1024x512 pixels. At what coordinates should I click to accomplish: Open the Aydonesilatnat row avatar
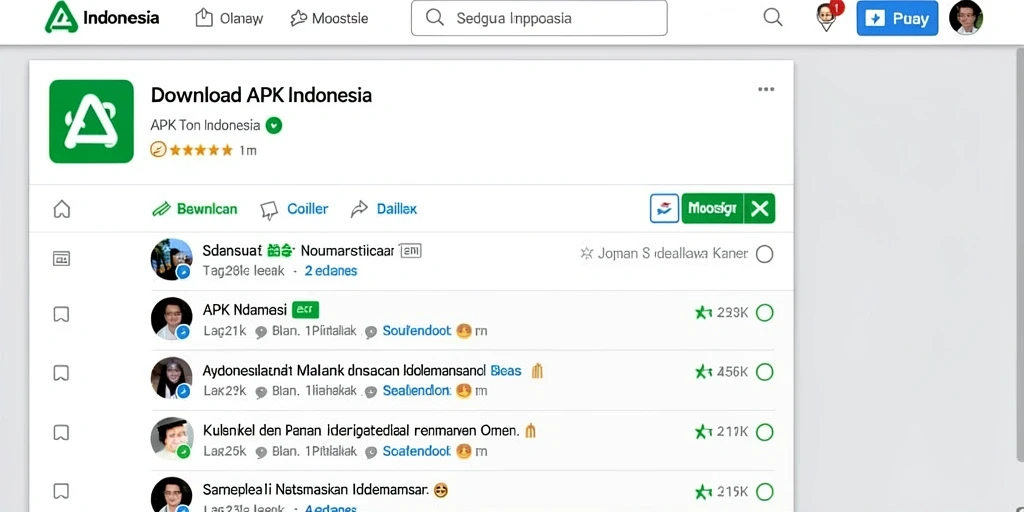(171, 378)
